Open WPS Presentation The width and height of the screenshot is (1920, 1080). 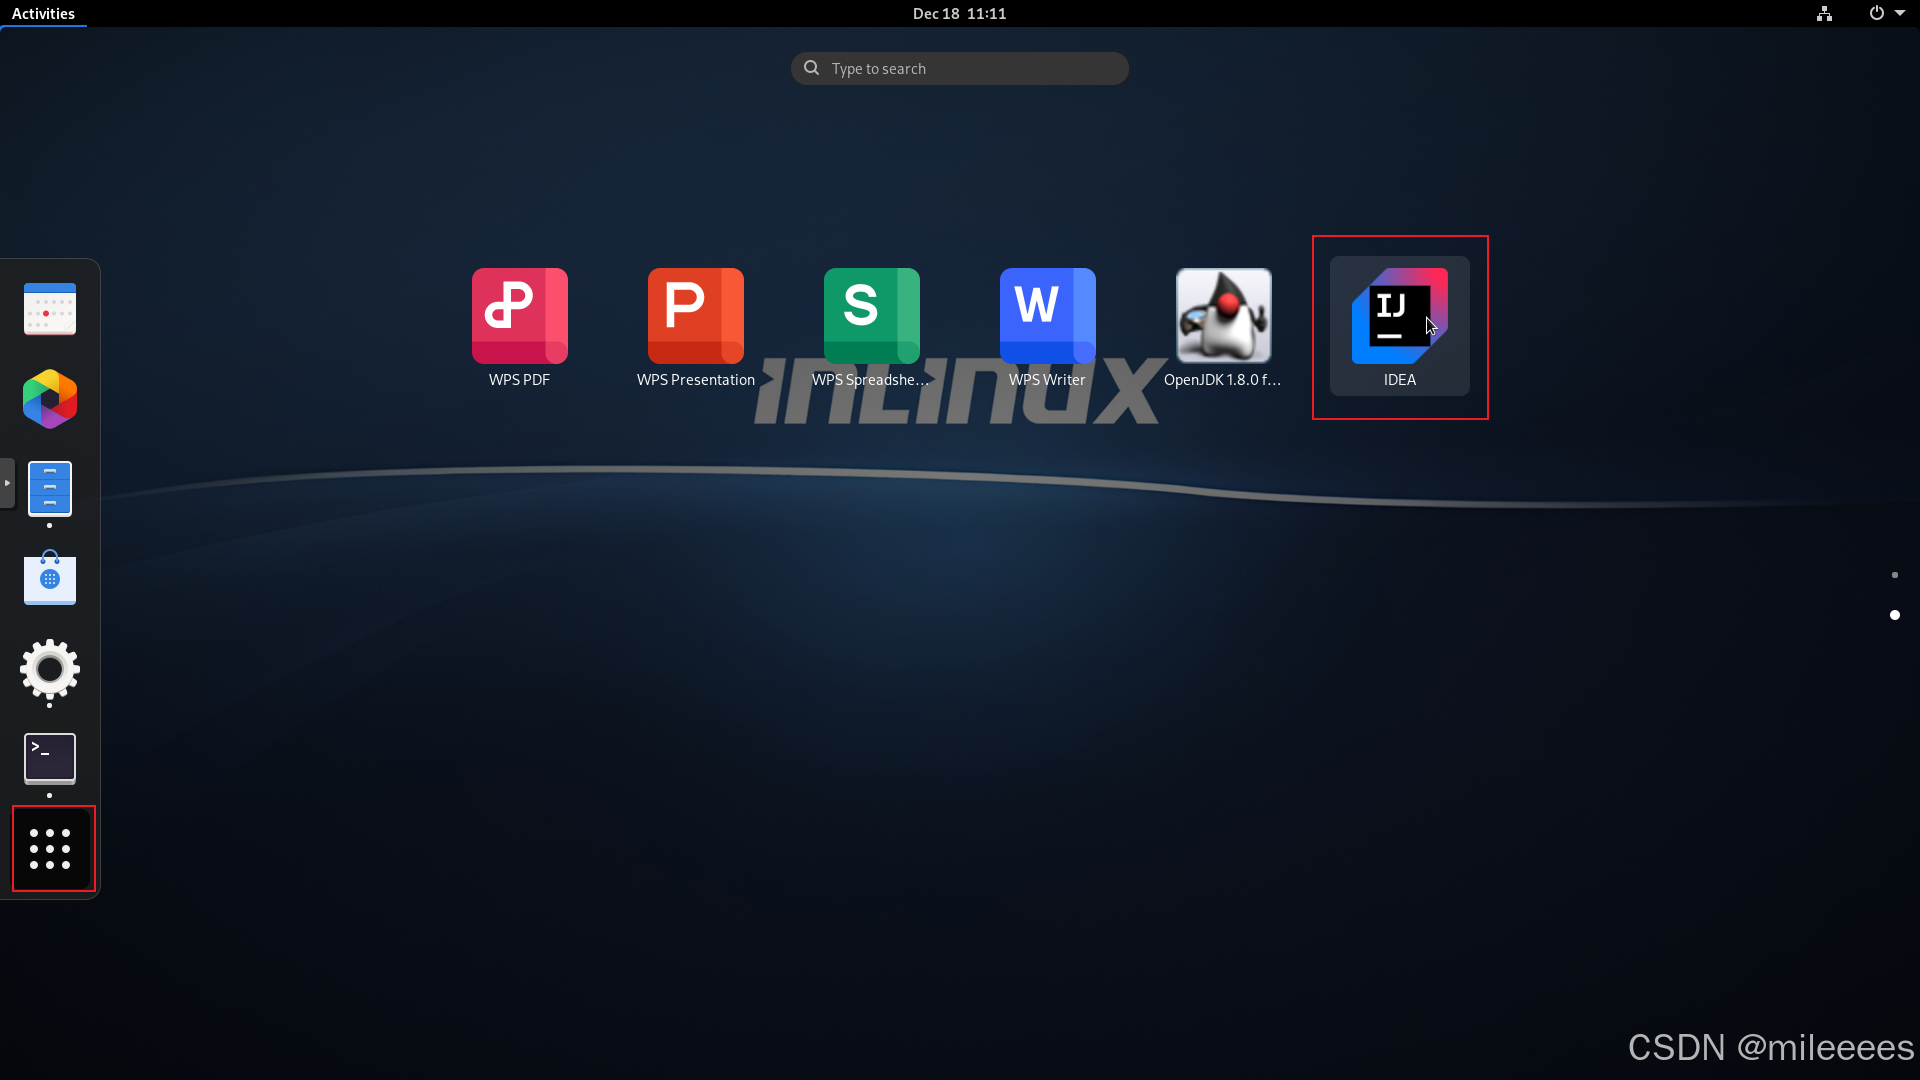tap(695, 316)
